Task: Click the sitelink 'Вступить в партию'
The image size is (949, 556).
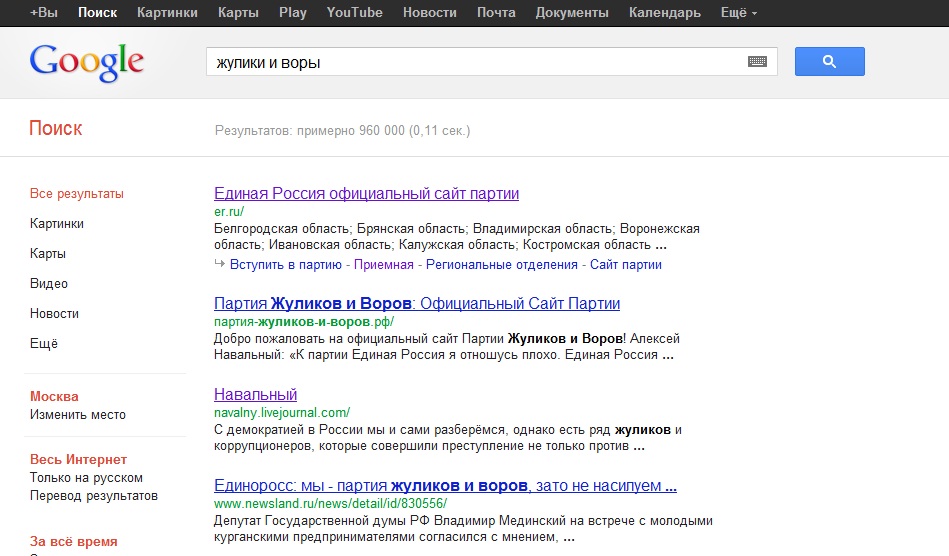Action: click(286, 264)
